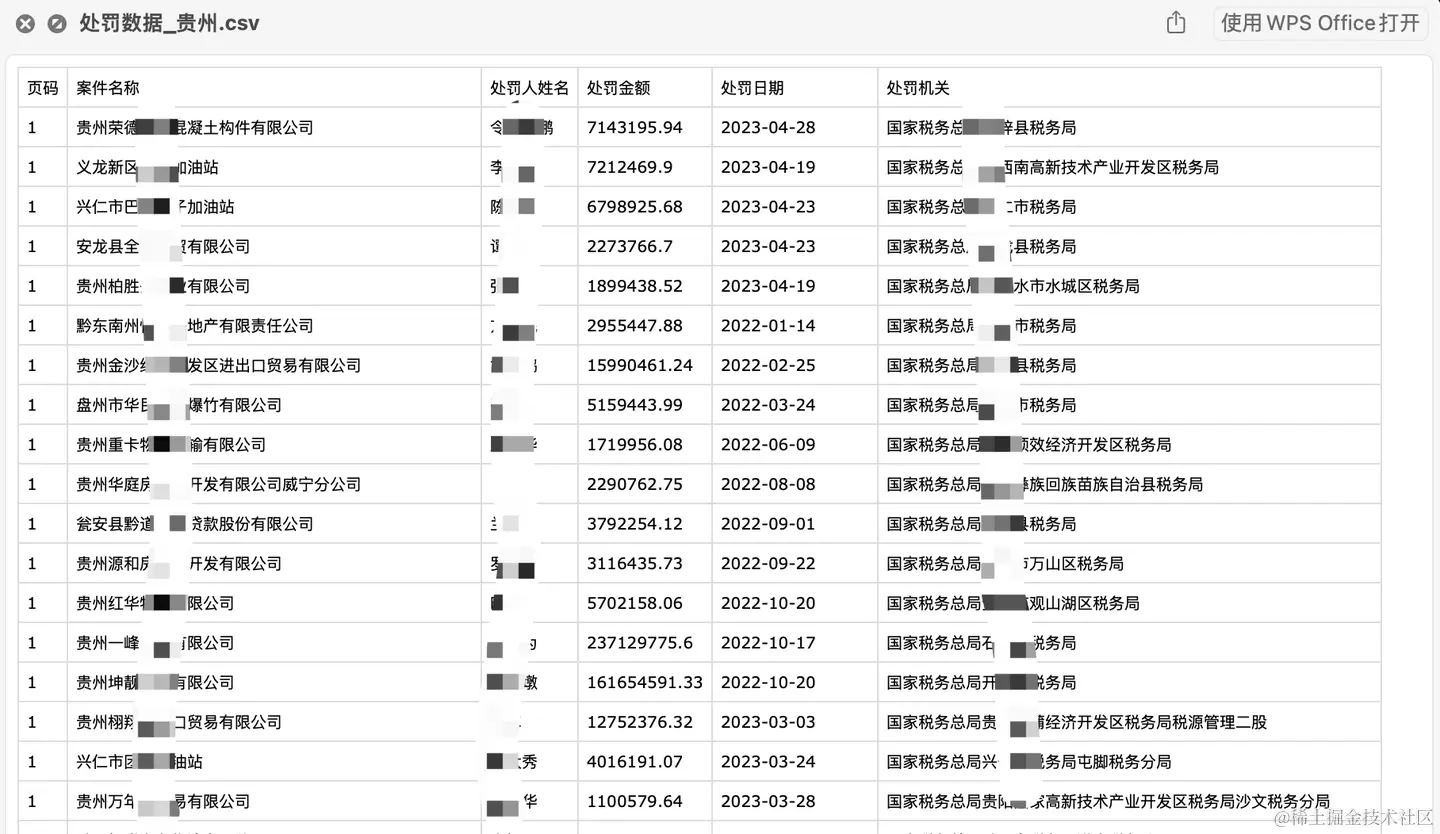The height and width of the screenshot is (834, 1440).
Task: Click amount cell 2290762.75
Action: pos(645,484)
